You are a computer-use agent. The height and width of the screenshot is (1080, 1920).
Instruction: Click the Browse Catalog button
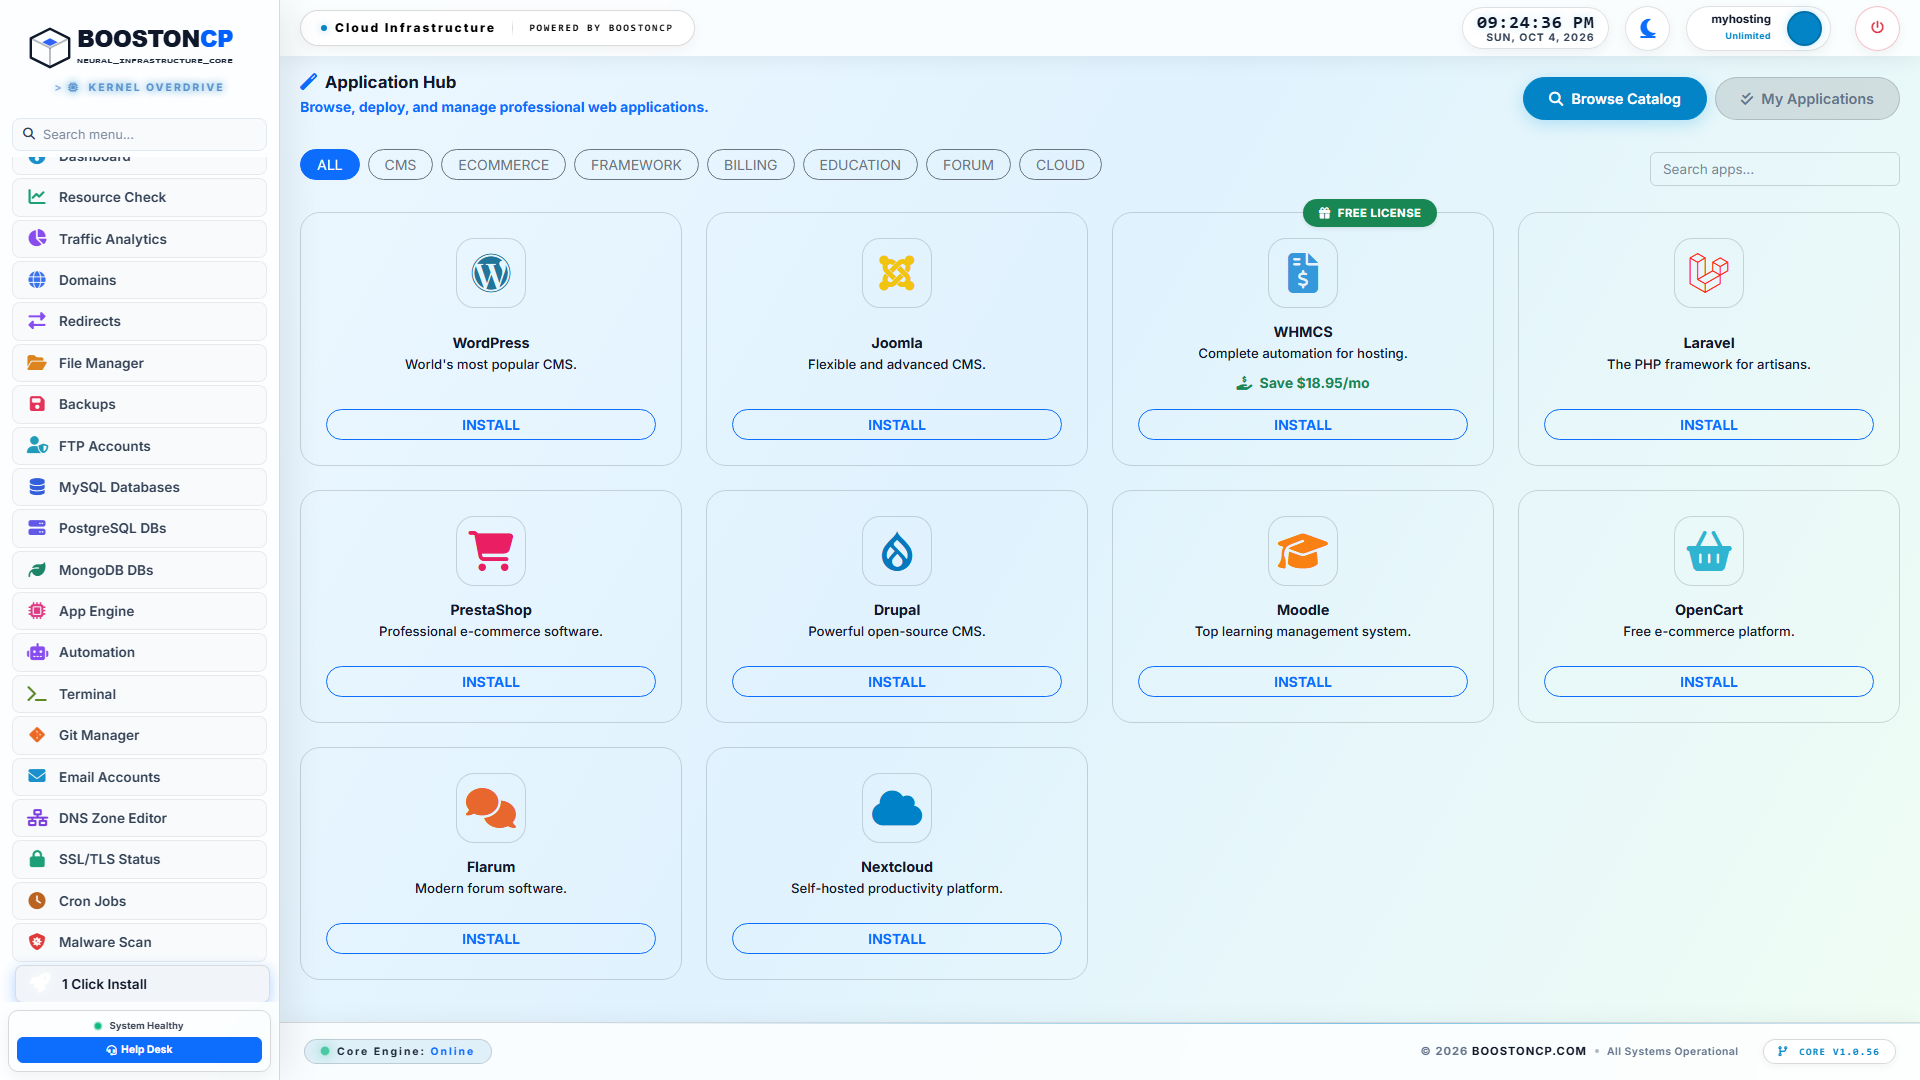click(1614, 99)
